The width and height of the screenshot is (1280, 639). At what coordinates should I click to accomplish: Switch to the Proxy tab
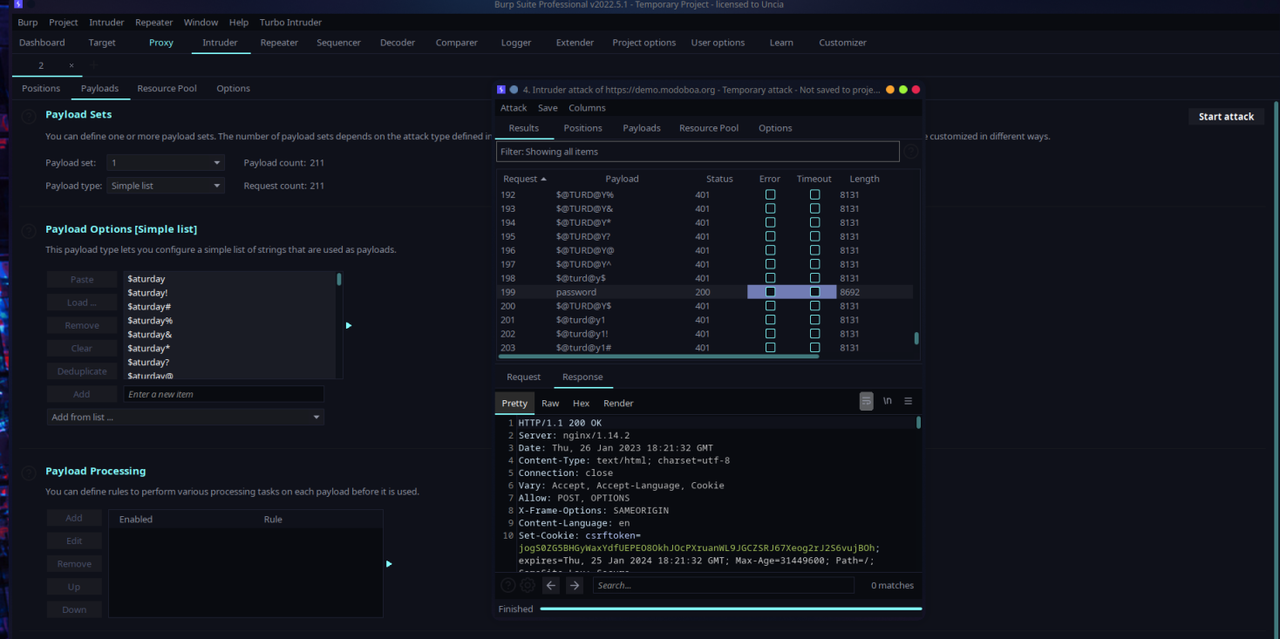click(161, 43)
